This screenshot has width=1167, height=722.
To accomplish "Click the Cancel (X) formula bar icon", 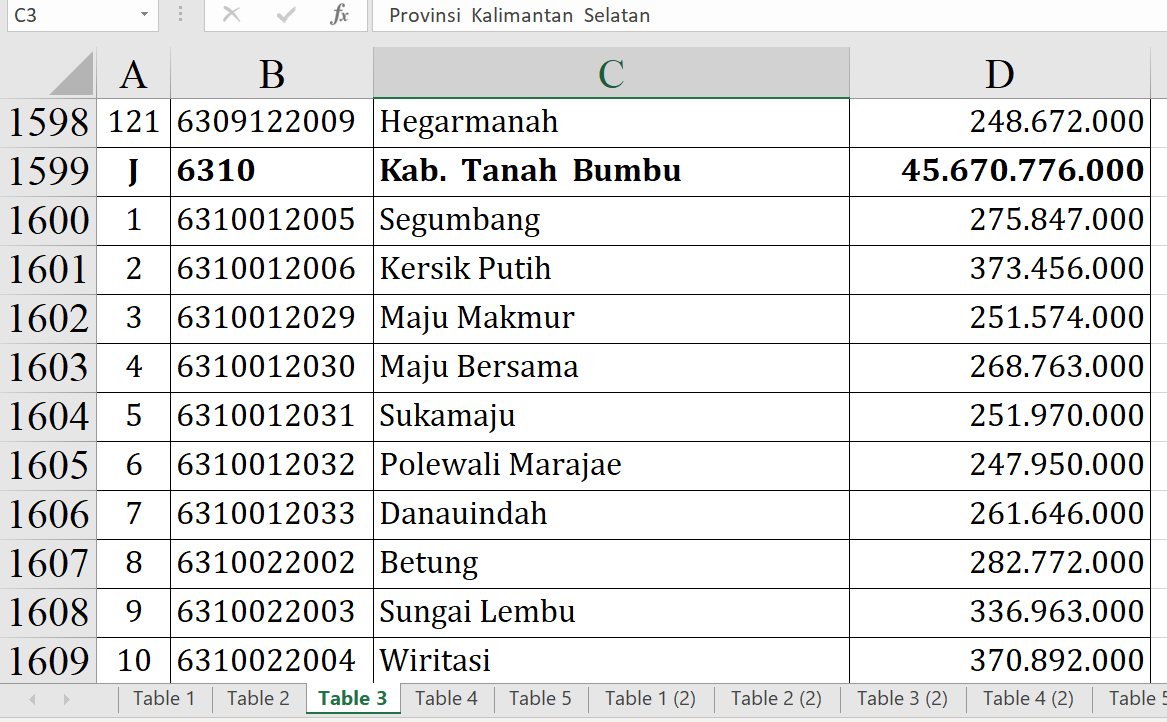I will (x=231, y=15).
